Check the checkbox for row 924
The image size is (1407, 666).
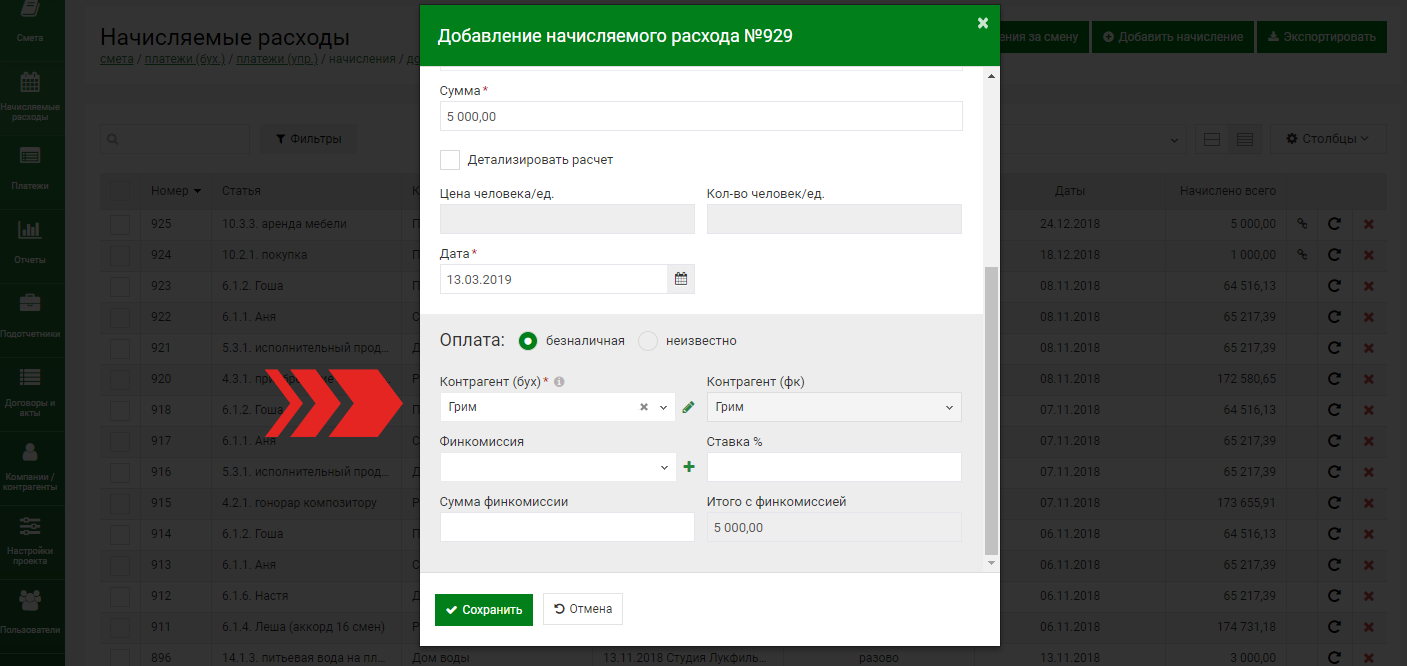click(120, 255)
